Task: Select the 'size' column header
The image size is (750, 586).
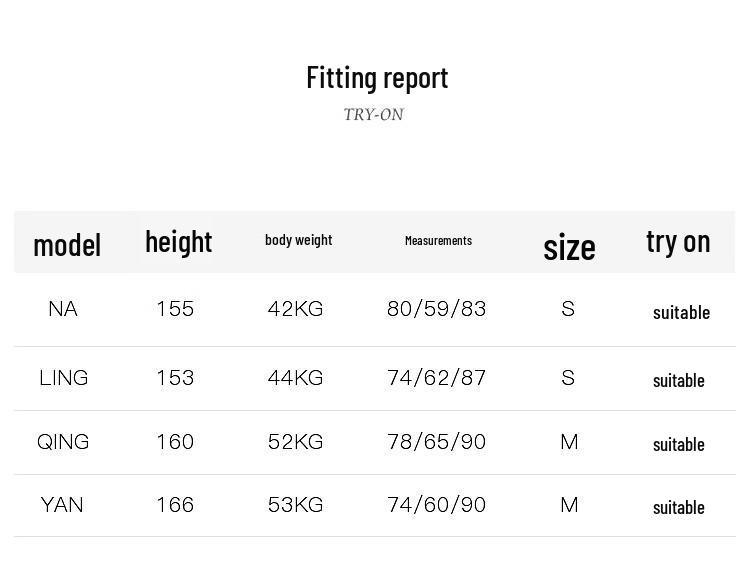Action: 569,246
